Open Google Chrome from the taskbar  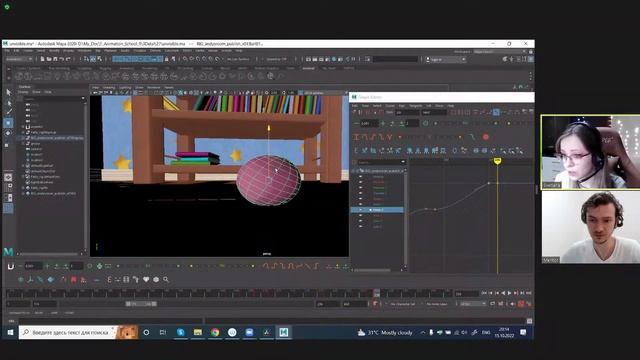tap(215, 332)
